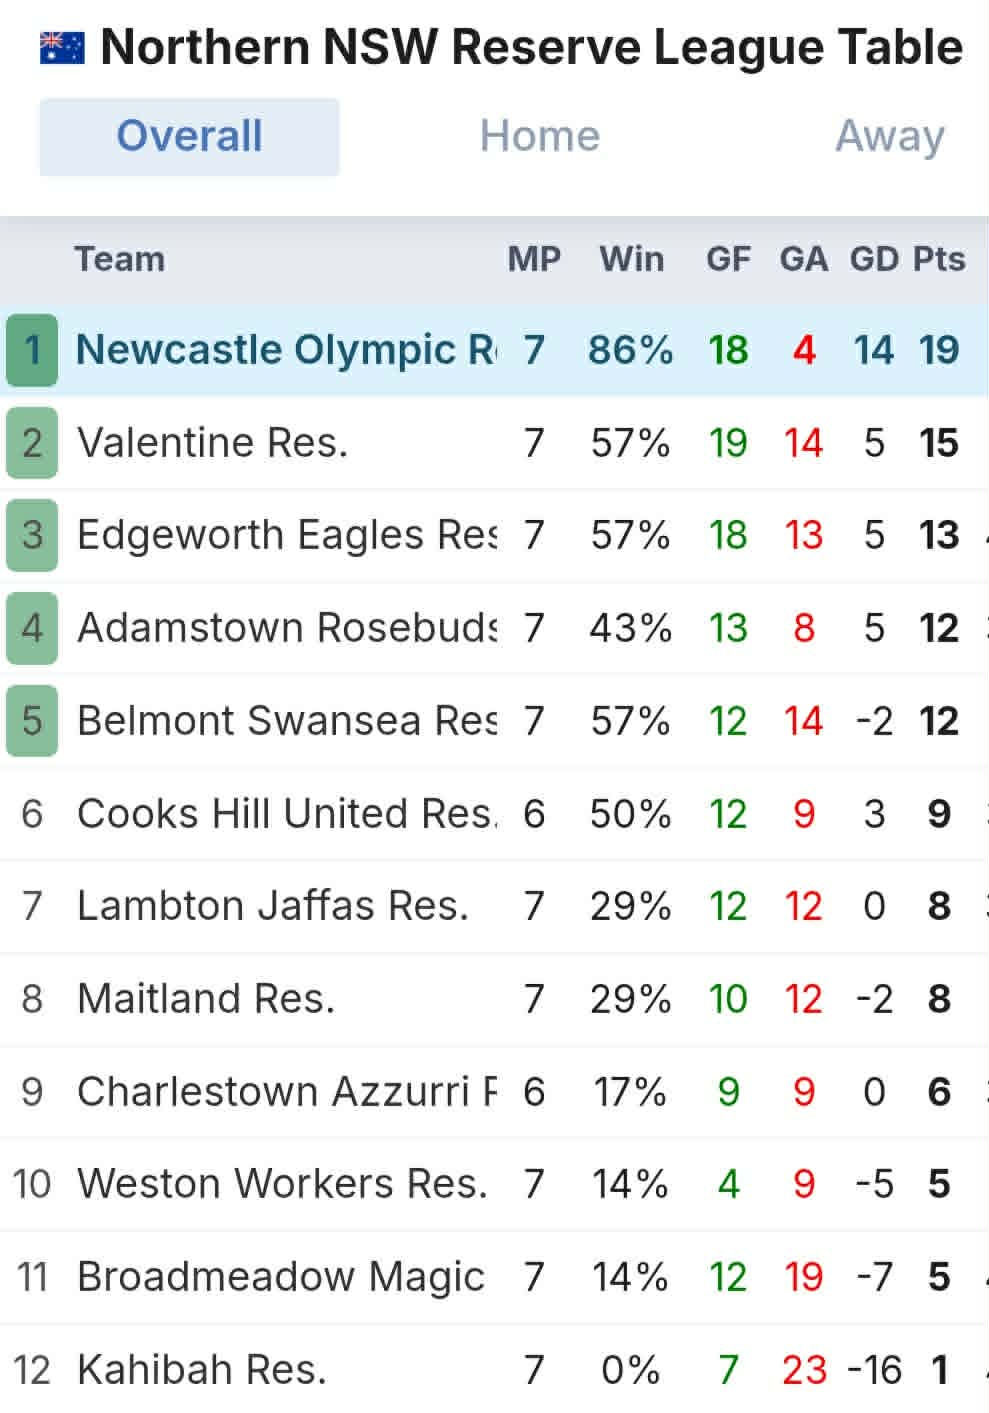
Task: Switch to the Home tab
Action: (x=539, y=136)
